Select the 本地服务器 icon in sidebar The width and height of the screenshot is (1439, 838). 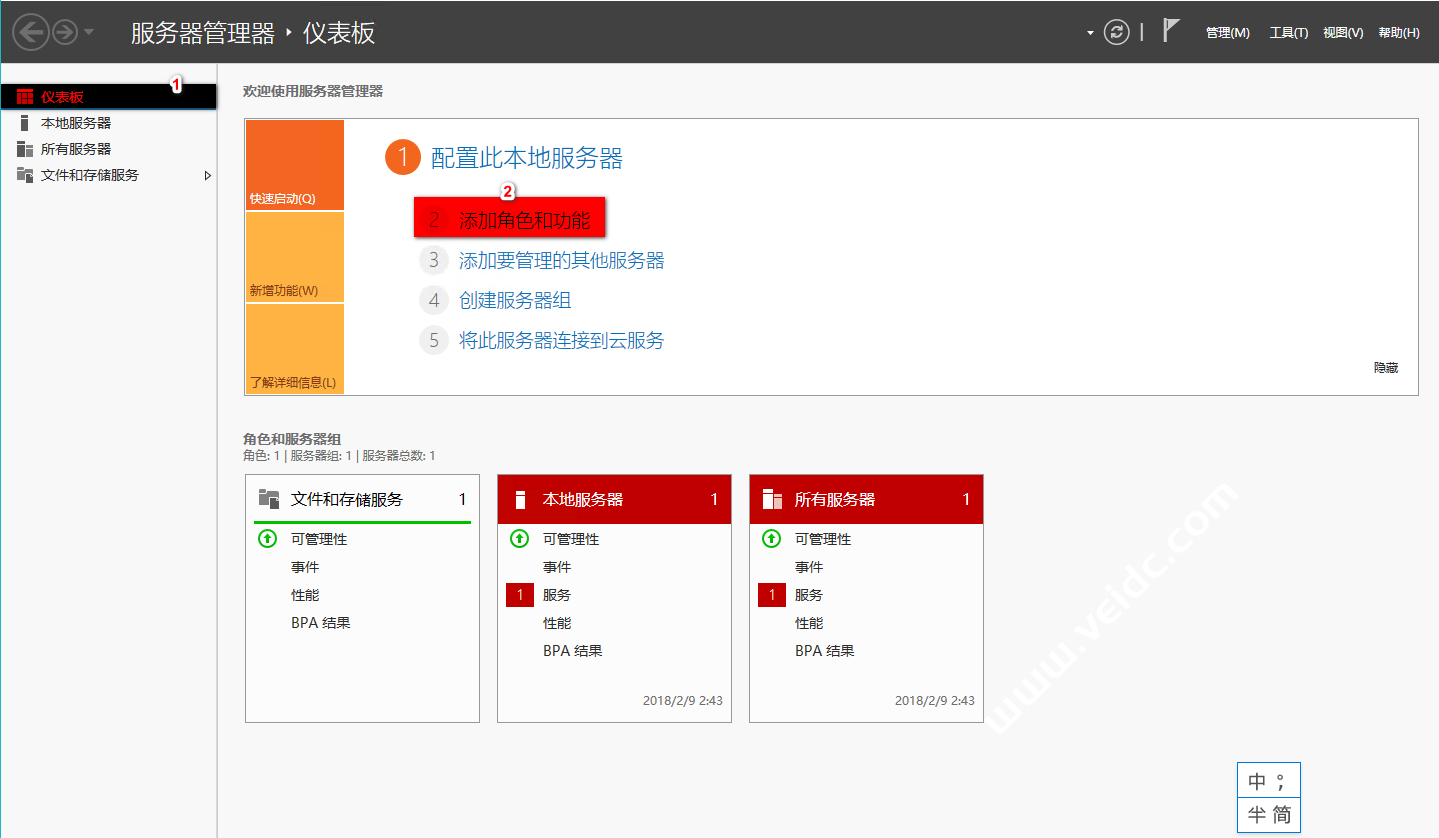(25, 123)
